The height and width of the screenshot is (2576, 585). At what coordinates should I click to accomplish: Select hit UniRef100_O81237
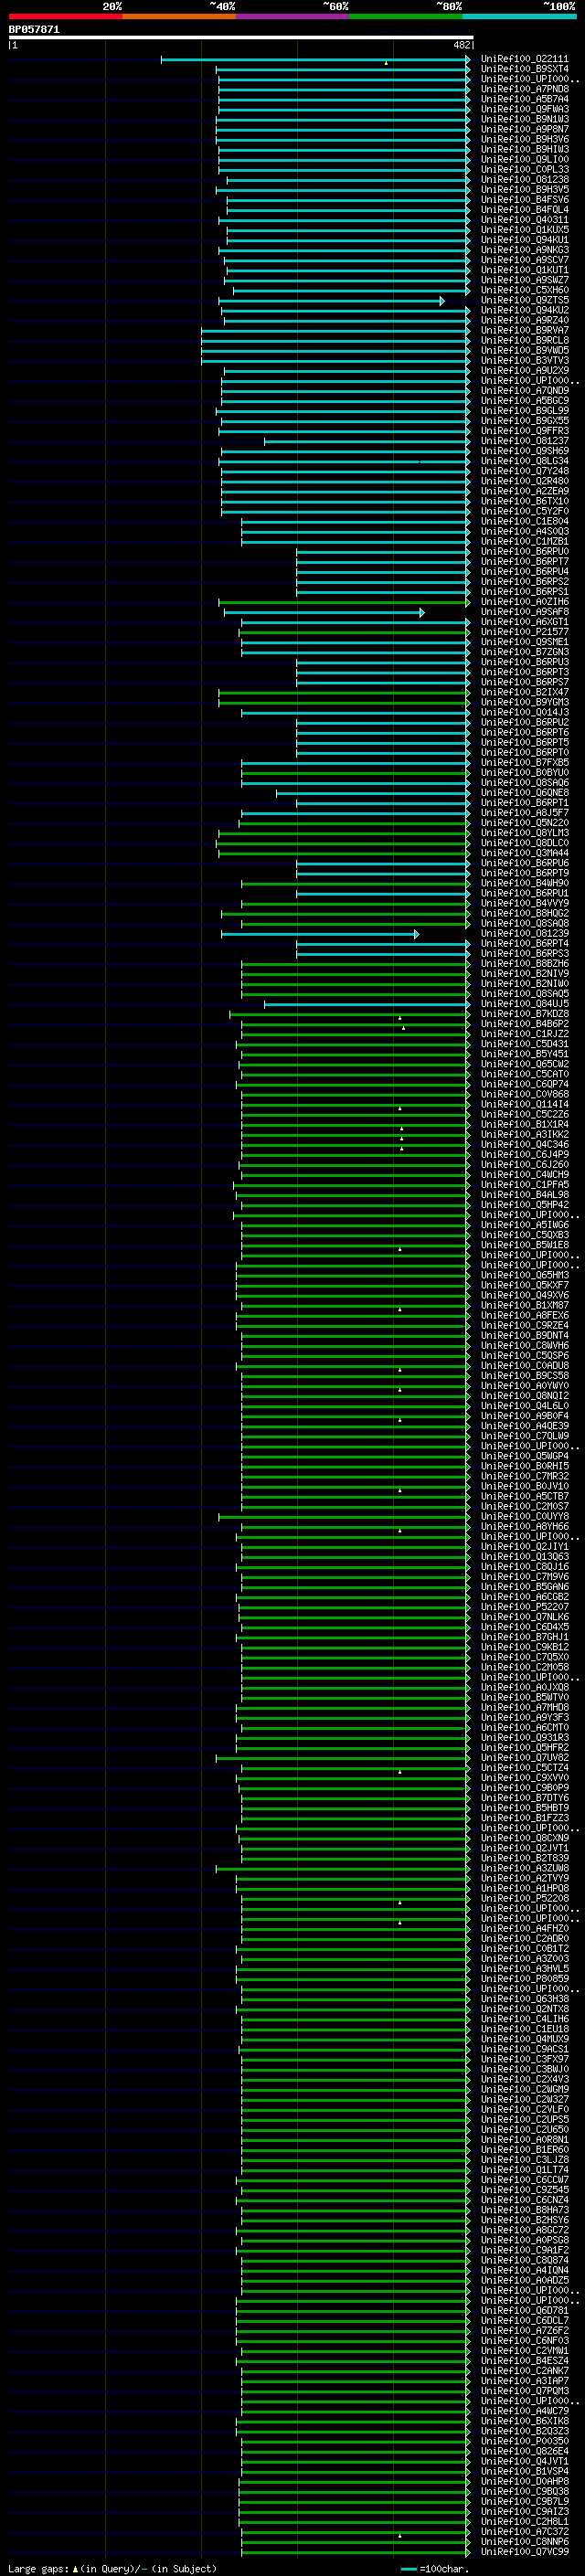click(x=524, y=441)
